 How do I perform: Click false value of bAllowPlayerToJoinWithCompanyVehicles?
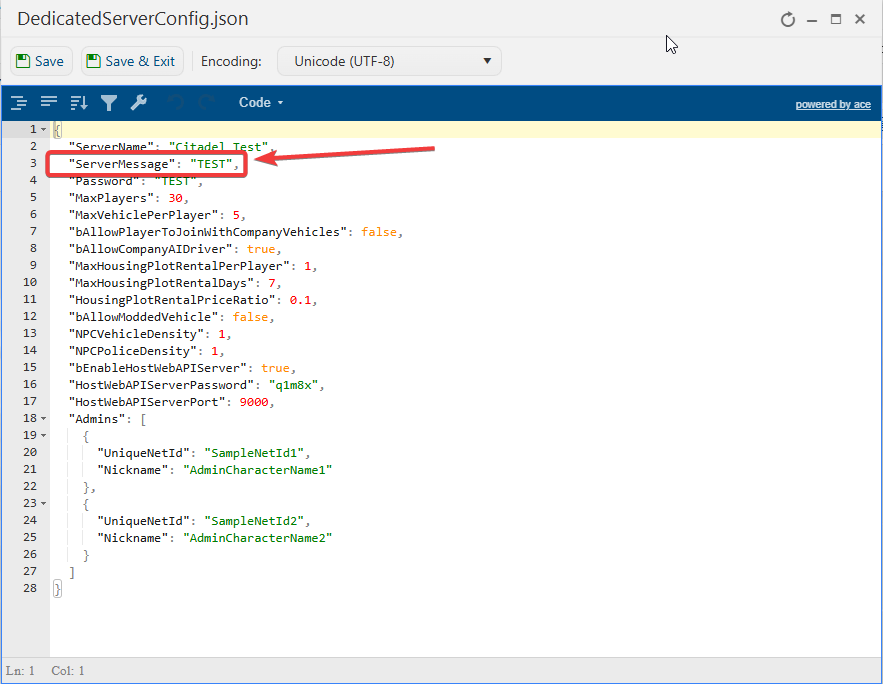(x=378, y=232)
